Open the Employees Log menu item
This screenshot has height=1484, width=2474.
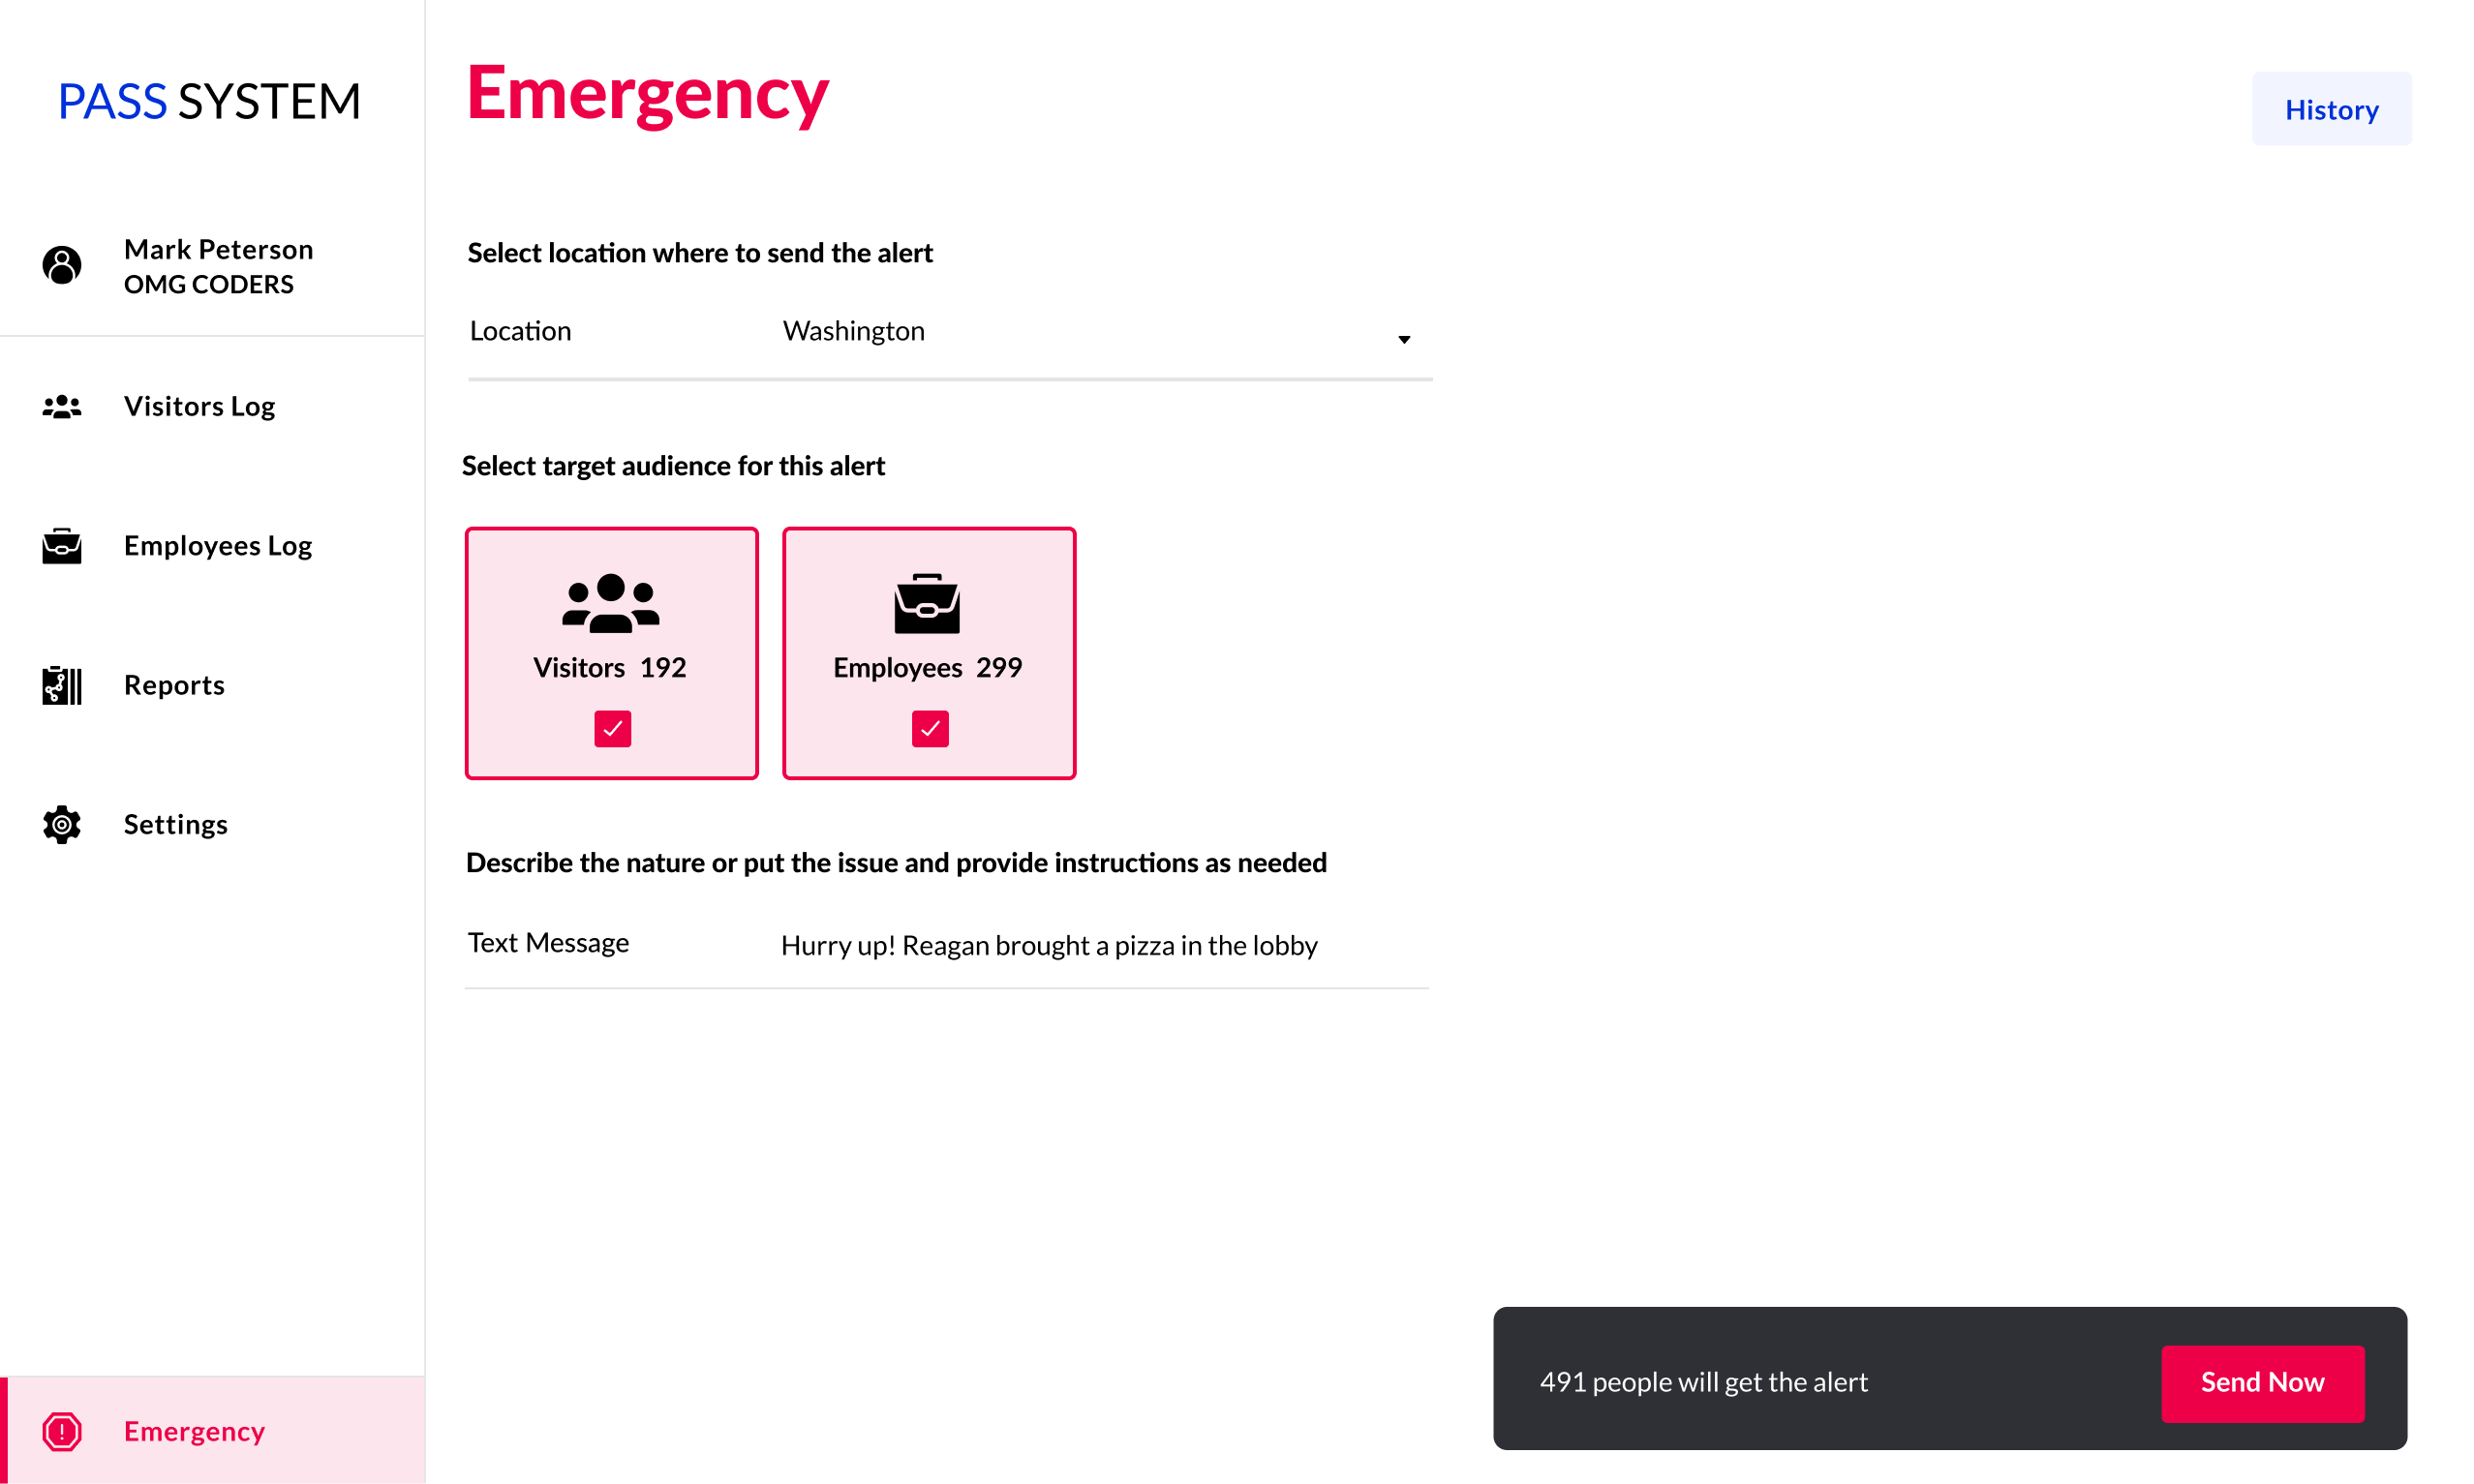point(218,546)
